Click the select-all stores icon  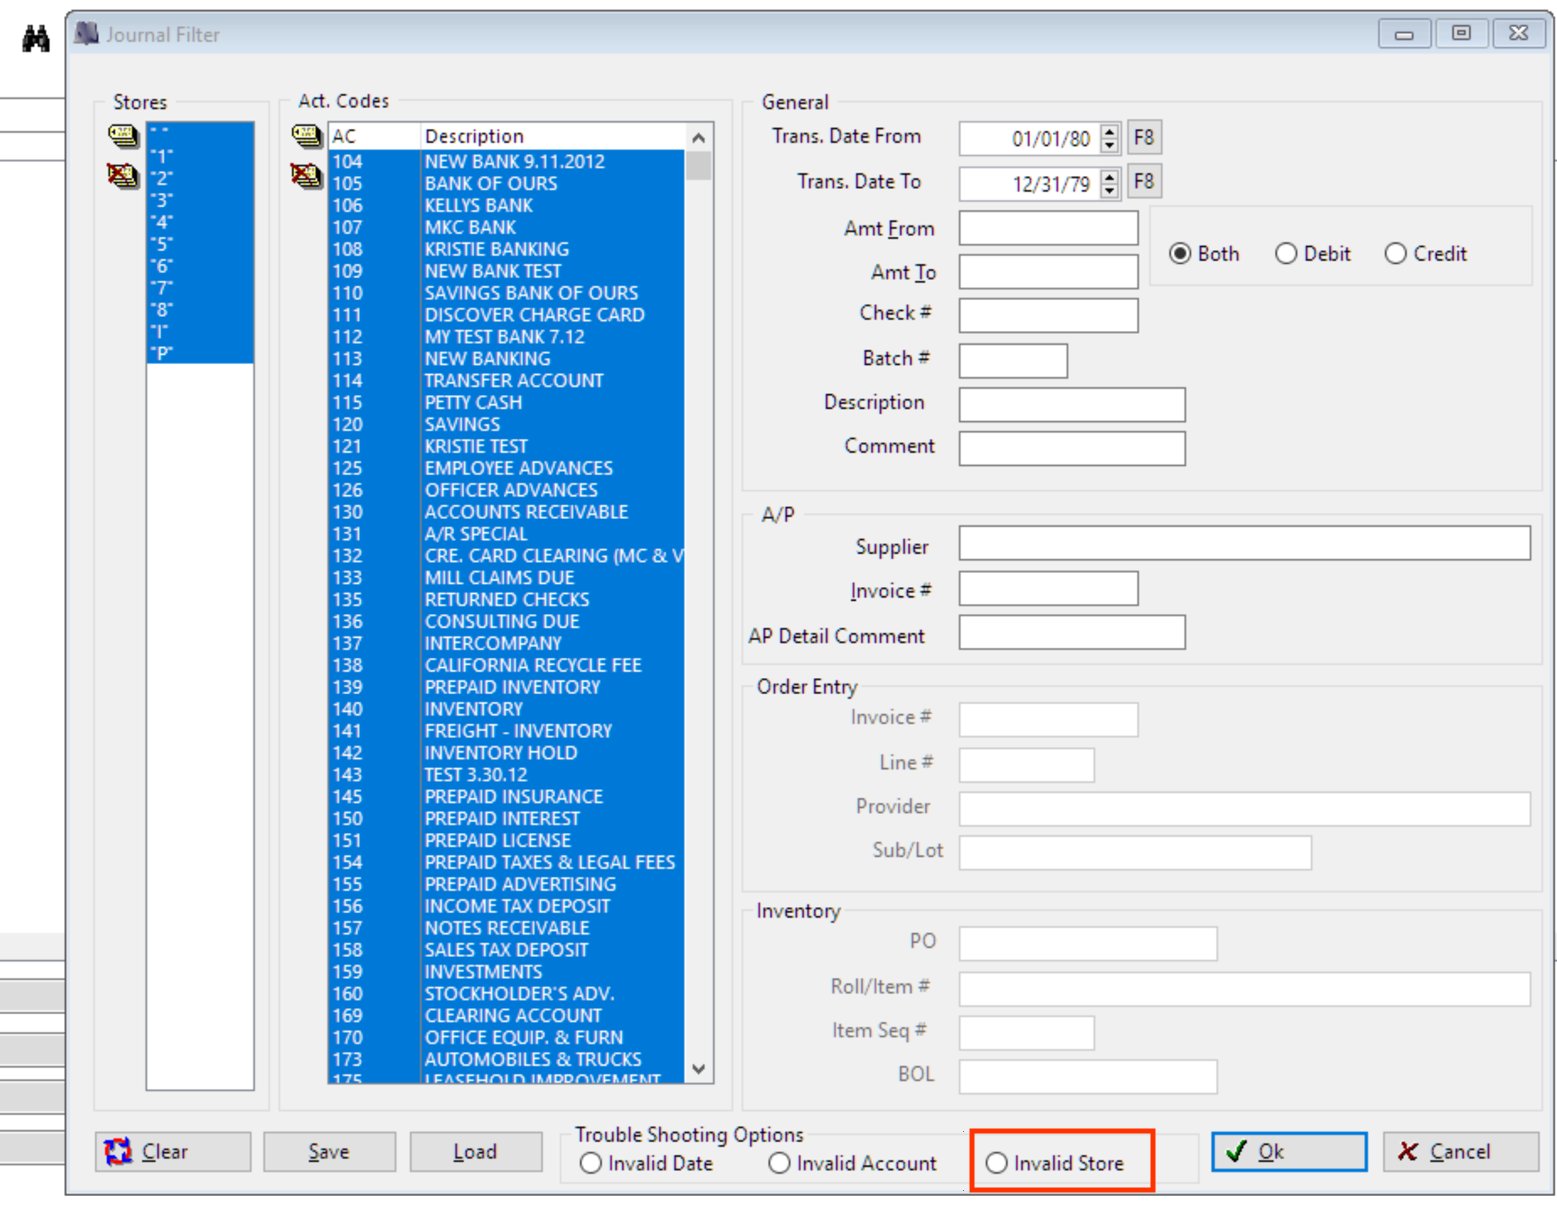(x=123, y=134)
